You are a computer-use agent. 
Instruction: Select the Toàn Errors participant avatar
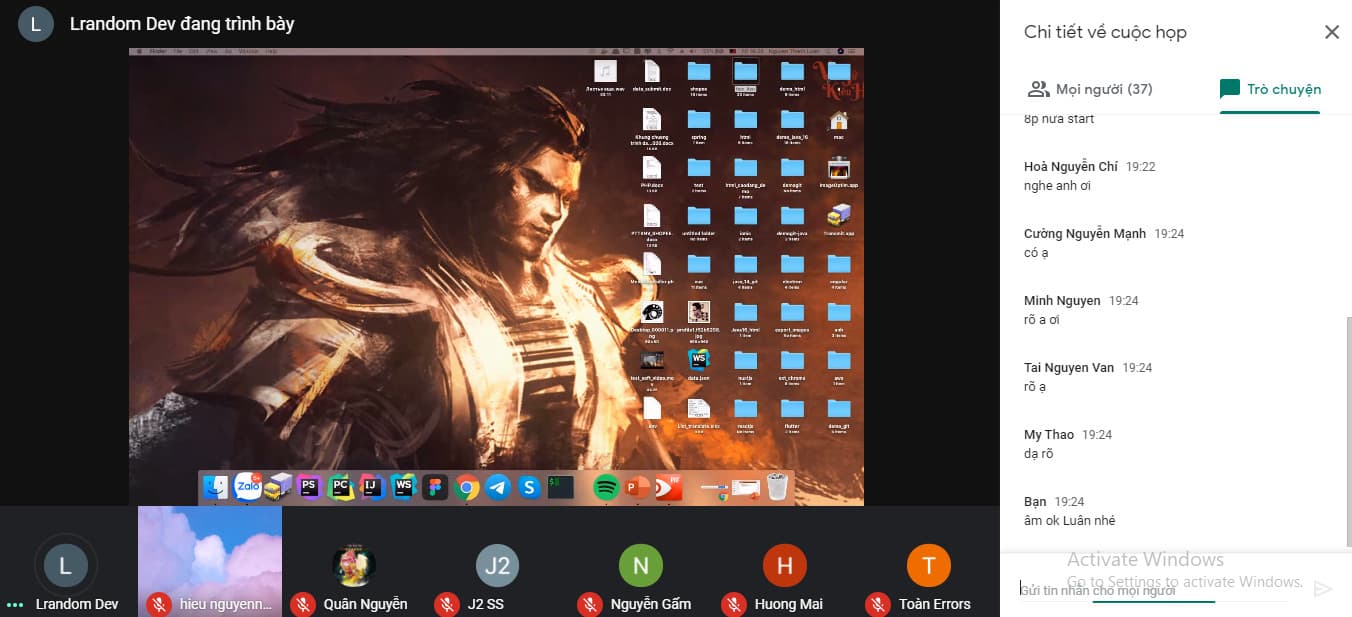click(928, 566)
